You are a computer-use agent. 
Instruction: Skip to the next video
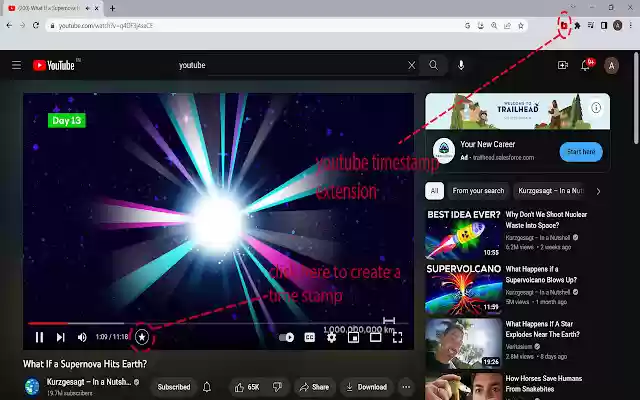[x=60, y=337]
